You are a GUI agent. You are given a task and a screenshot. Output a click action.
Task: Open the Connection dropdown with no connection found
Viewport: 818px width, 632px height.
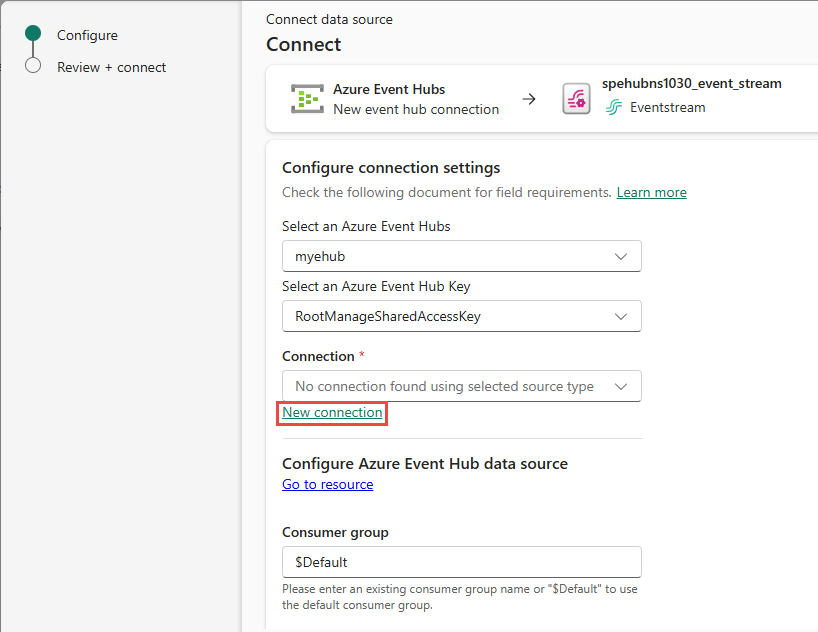click(462, 386)
